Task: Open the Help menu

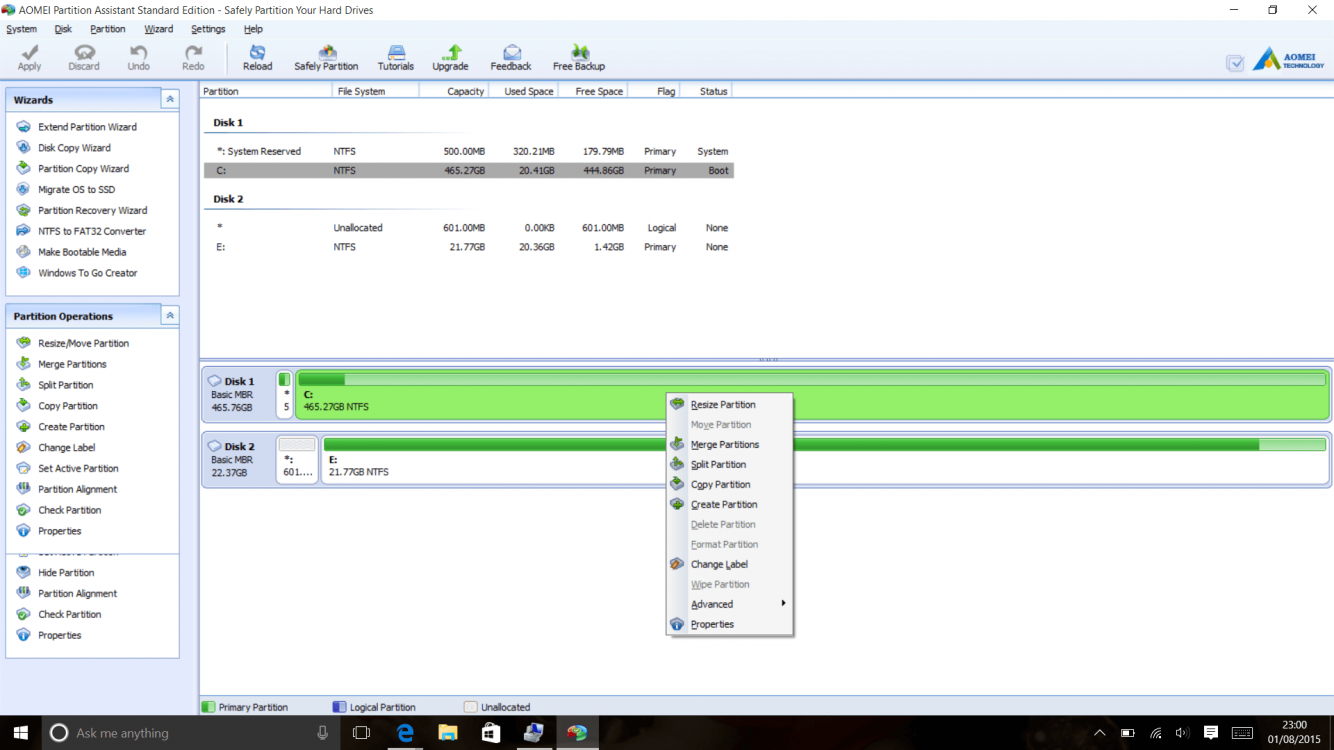Action: 253,29
